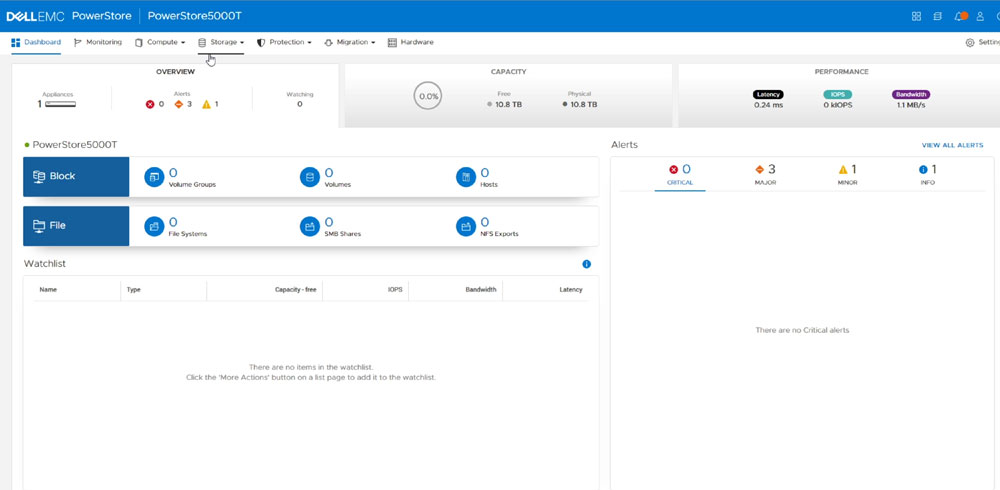
Task: Click the 0.0% capacity gauge
Action: point(428,96)
